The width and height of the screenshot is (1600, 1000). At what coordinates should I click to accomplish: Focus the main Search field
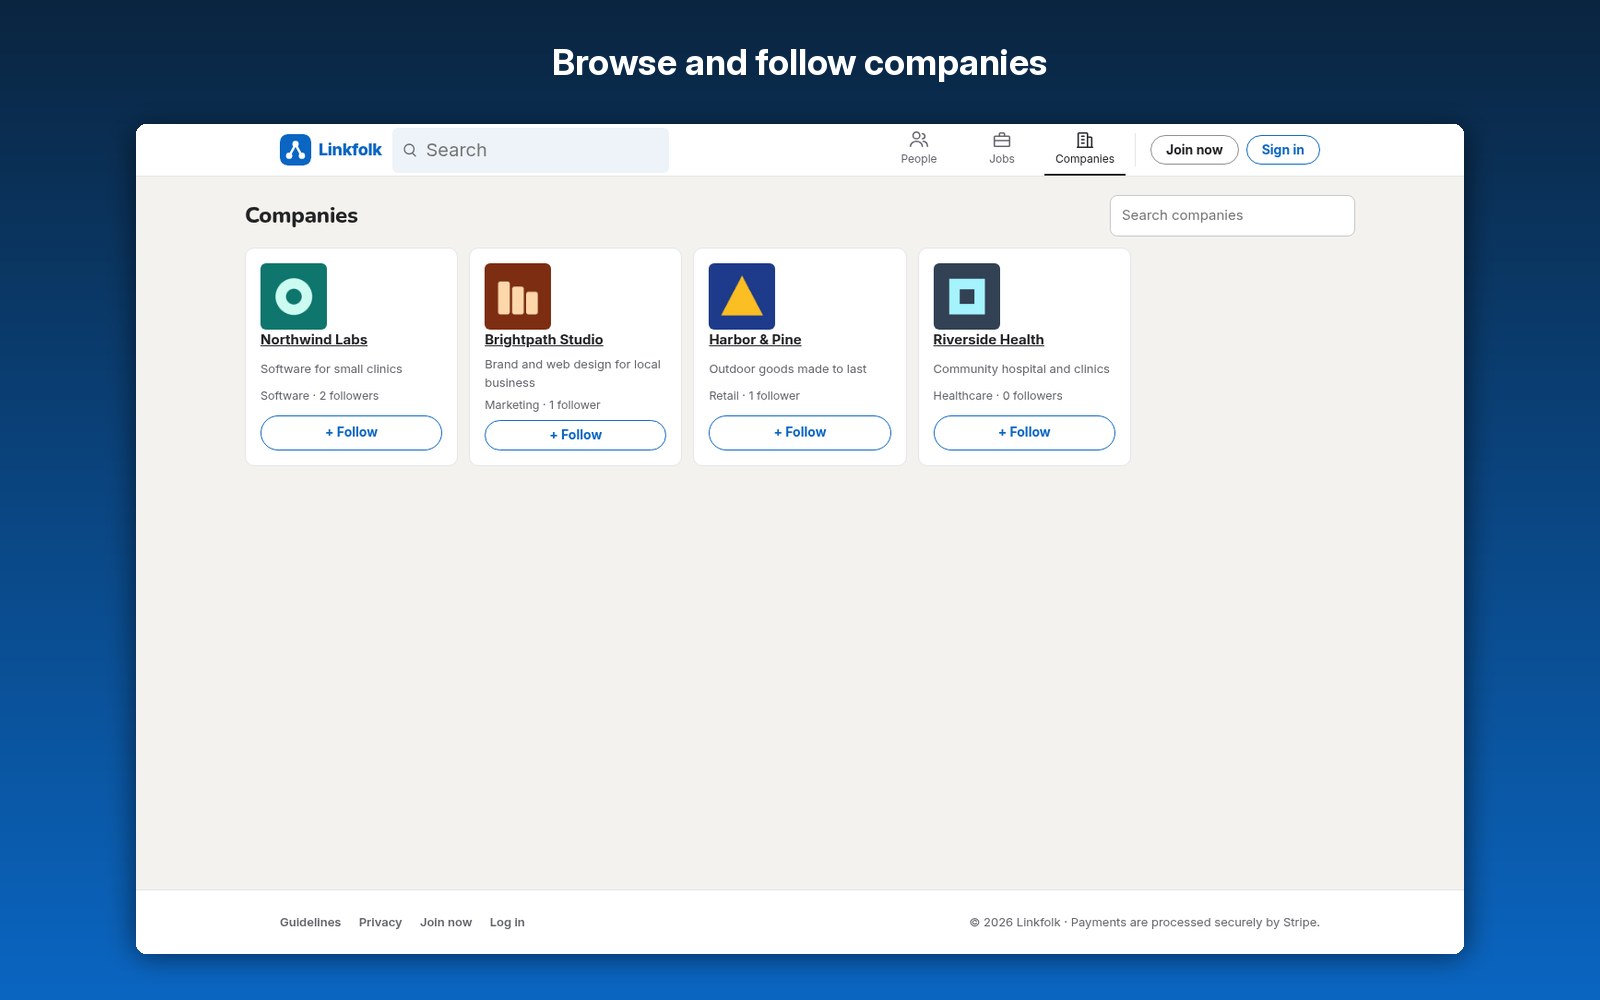click(531, 150)
